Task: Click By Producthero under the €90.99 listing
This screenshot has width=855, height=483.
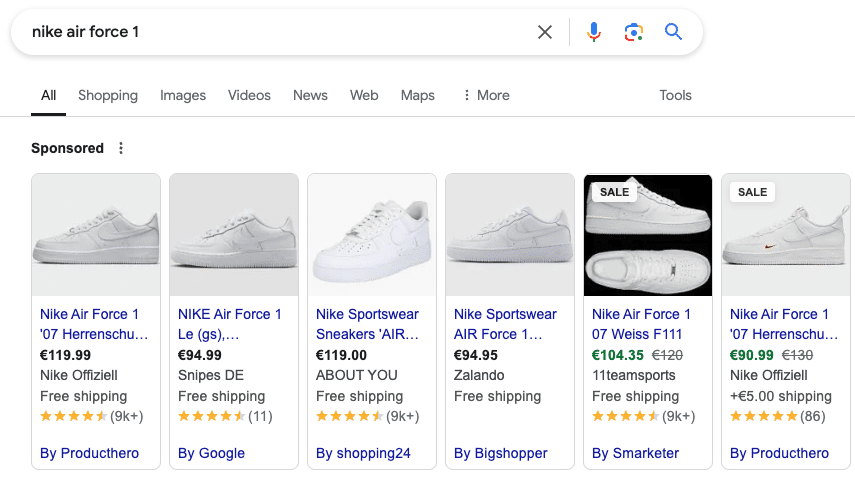Action: 779,453
